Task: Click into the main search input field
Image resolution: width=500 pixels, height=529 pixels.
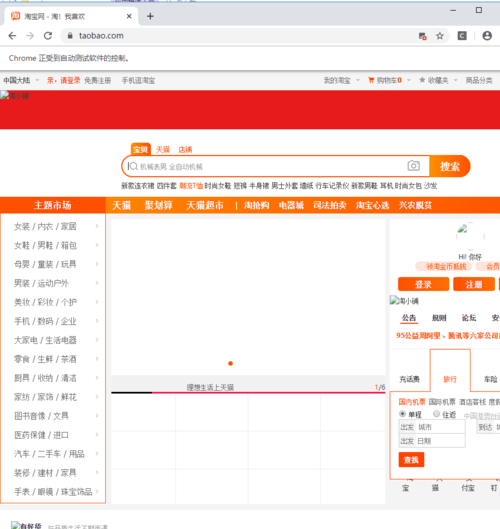Action: tap(267, 166)
